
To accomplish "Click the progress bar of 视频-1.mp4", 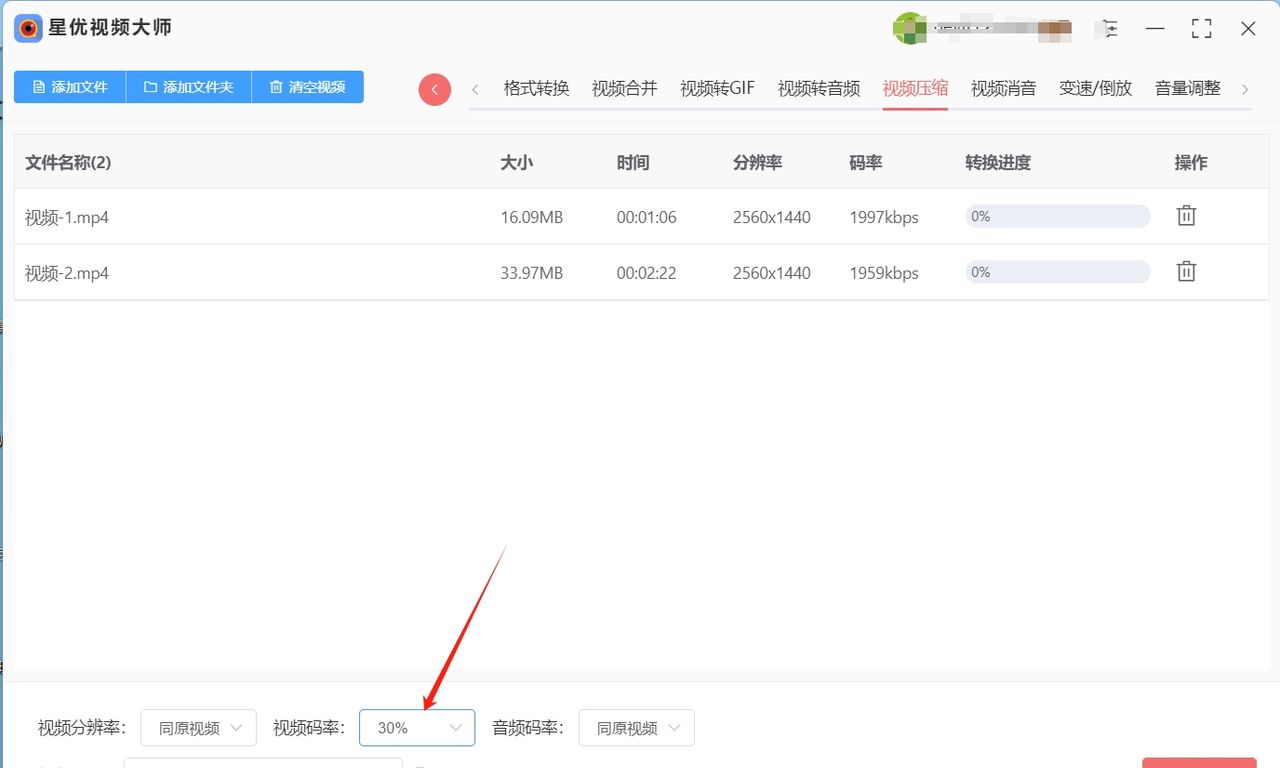I will tap(1056, 216).
